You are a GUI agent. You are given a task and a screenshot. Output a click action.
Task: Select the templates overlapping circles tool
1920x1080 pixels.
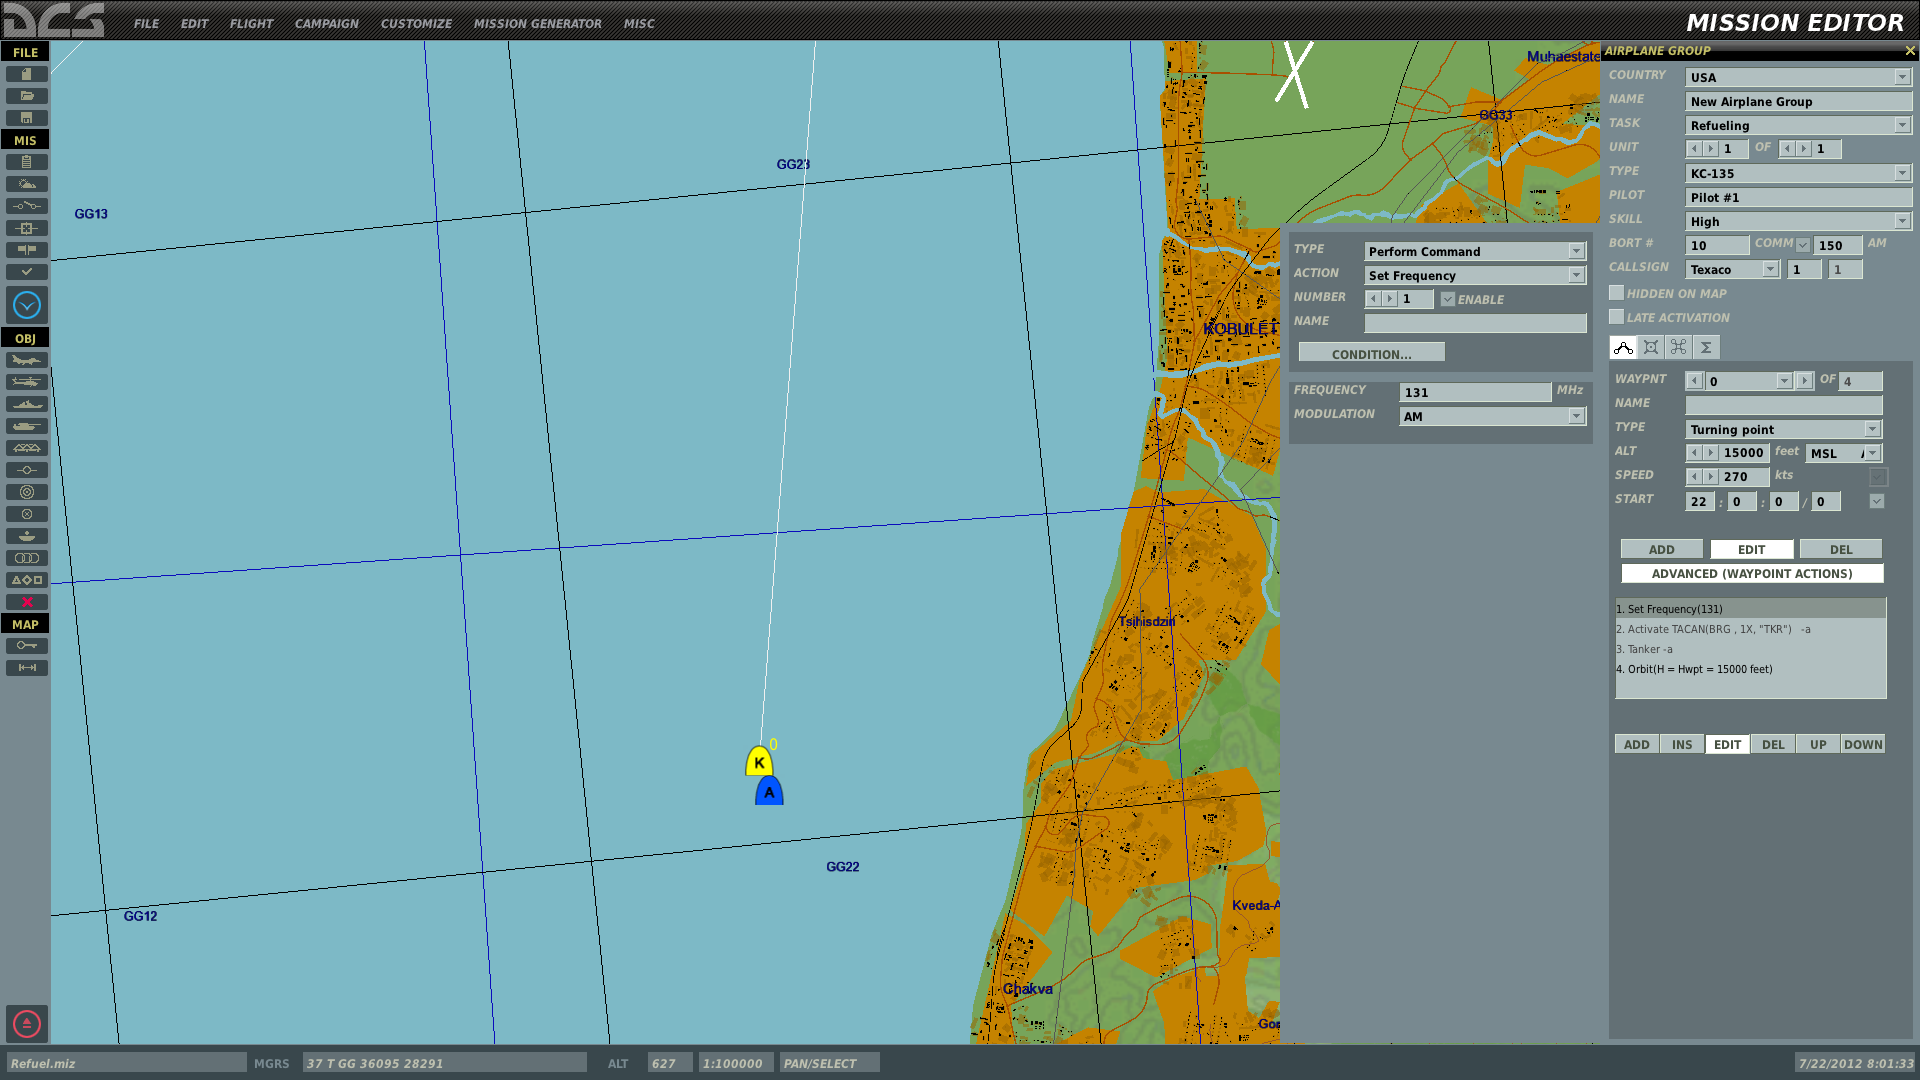pyautogui.click(x=26, y=558)
